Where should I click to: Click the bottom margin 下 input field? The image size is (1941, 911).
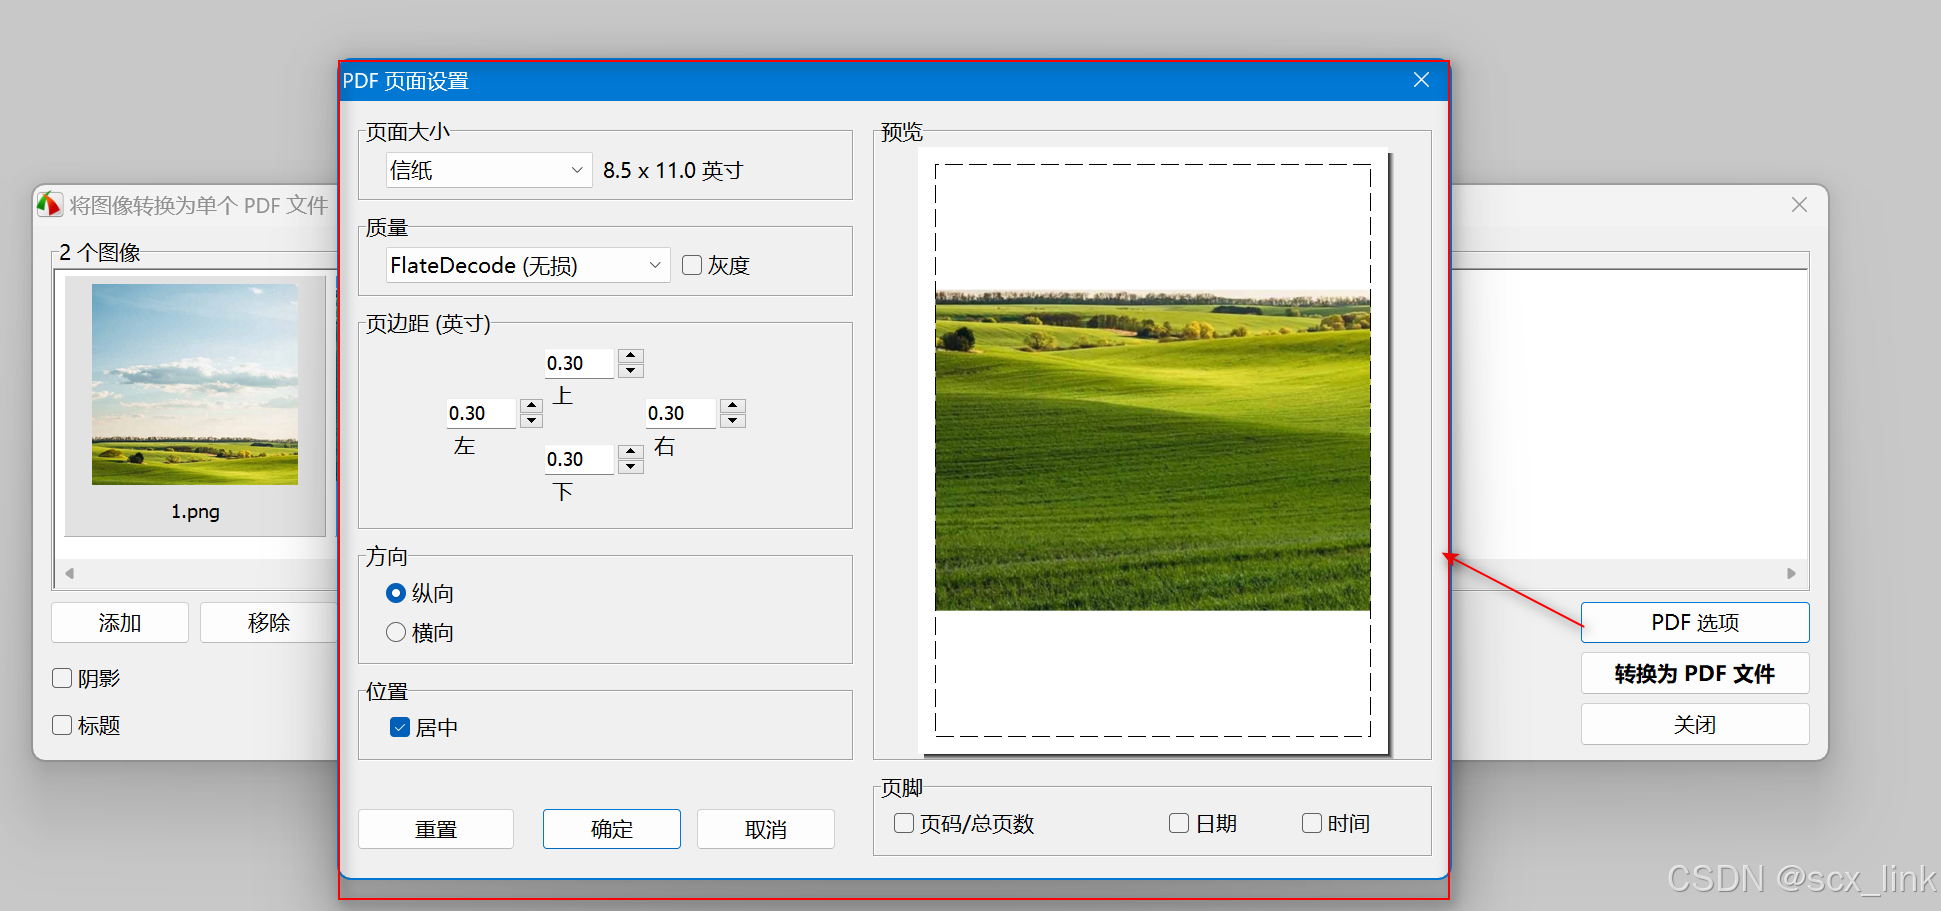[579, 459]
